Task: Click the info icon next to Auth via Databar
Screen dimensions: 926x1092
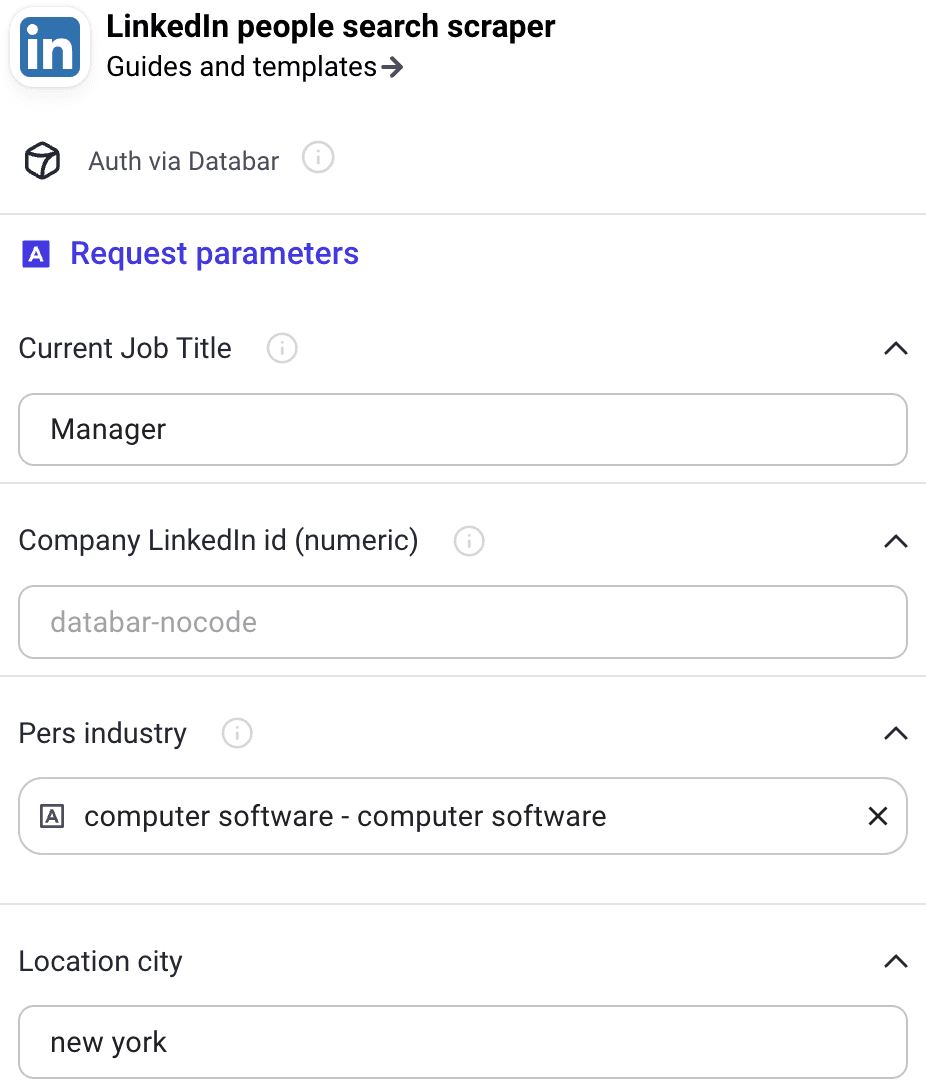Action: 317,157
